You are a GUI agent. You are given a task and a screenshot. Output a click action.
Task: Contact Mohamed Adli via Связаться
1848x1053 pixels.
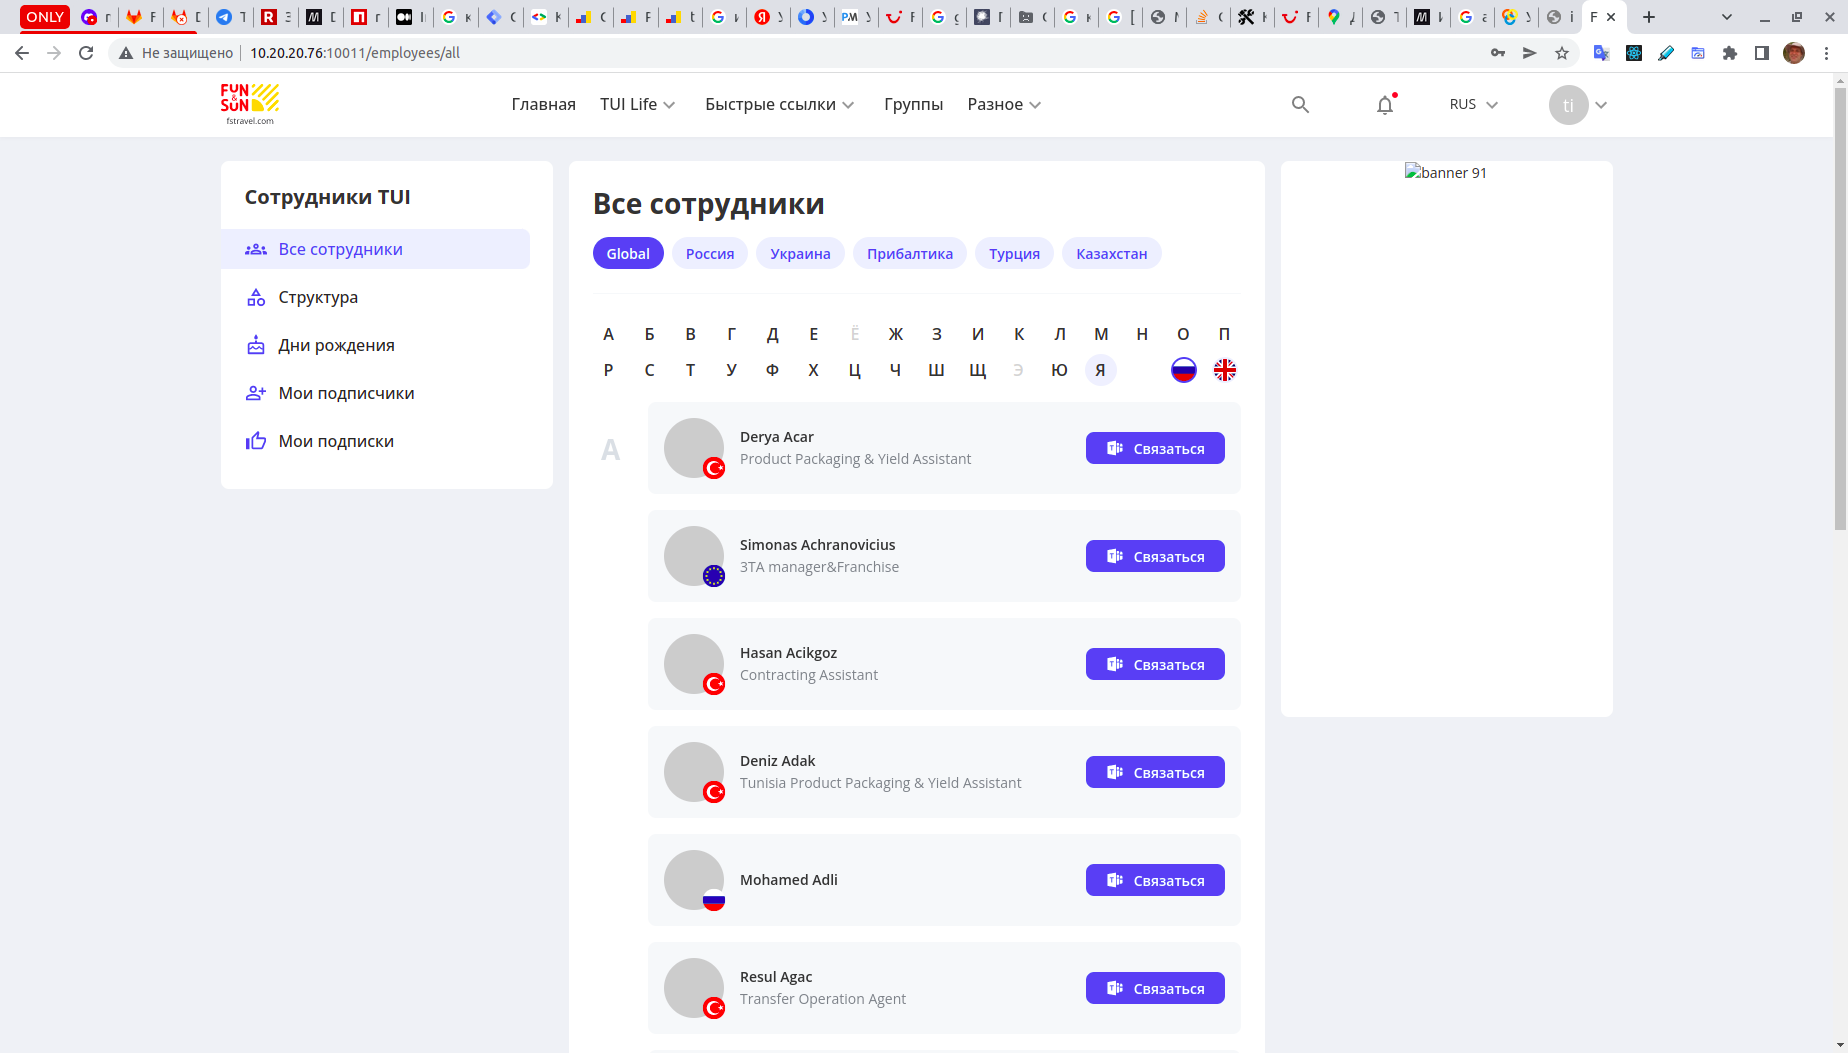click(x=1155, y=880)
